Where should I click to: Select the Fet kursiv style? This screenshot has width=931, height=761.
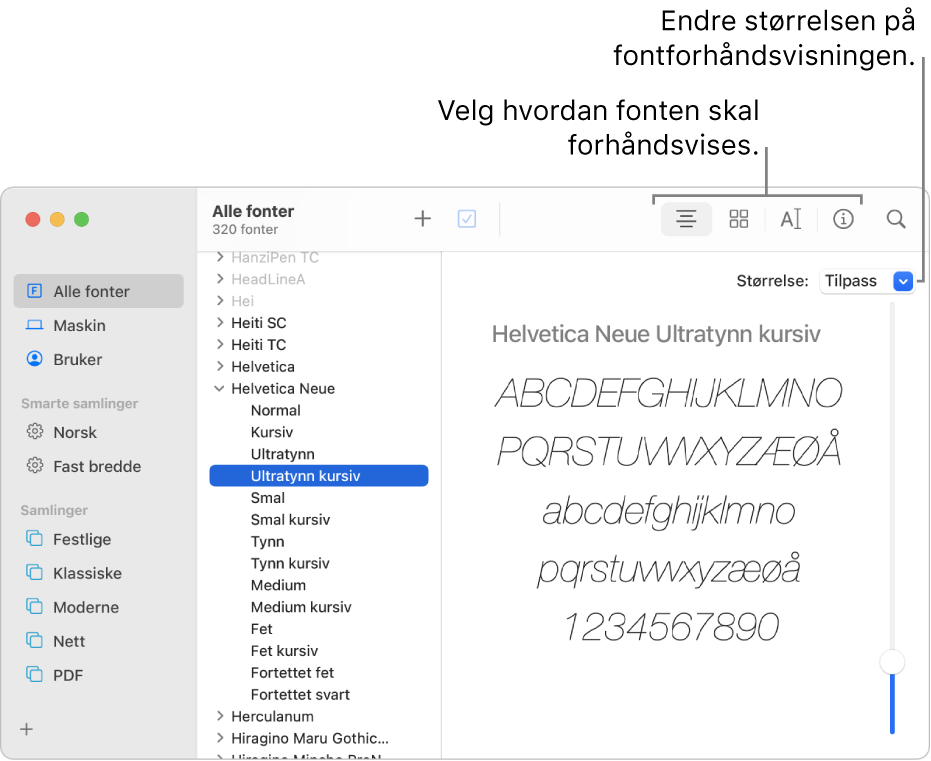tap(283, 651)
